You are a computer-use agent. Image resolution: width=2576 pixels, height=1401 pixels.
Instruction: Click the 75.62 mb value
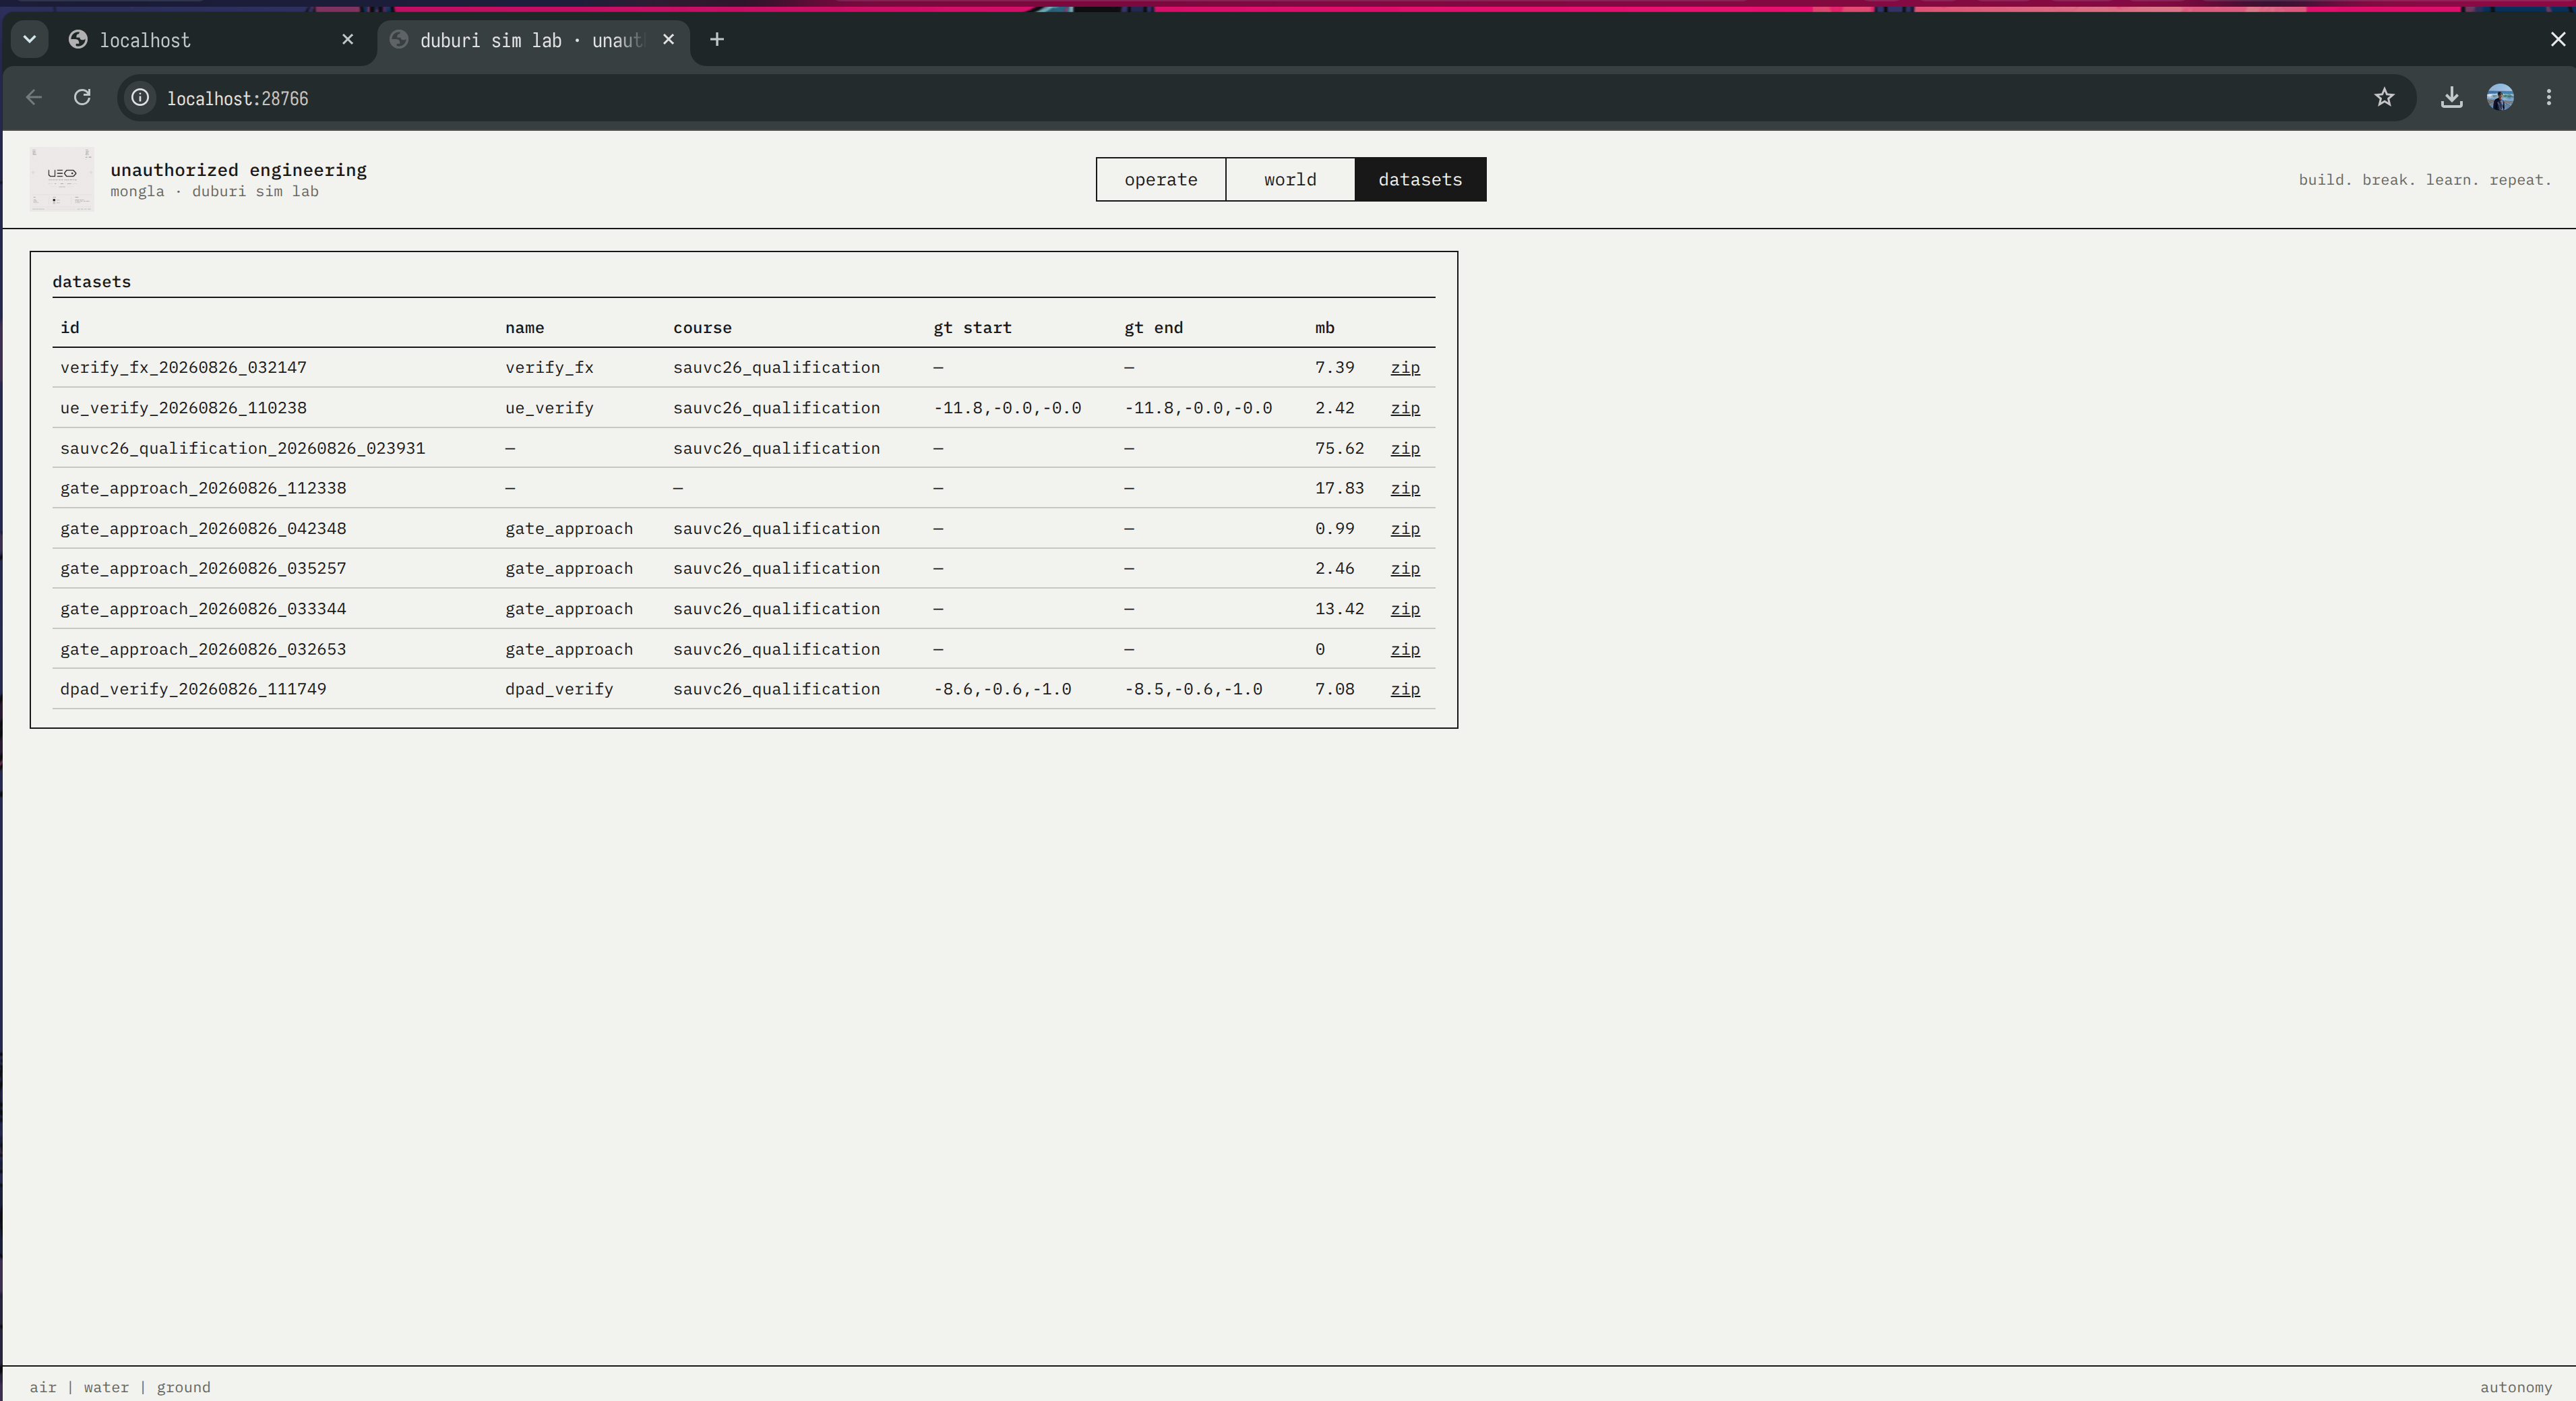tap(1339, 448)
